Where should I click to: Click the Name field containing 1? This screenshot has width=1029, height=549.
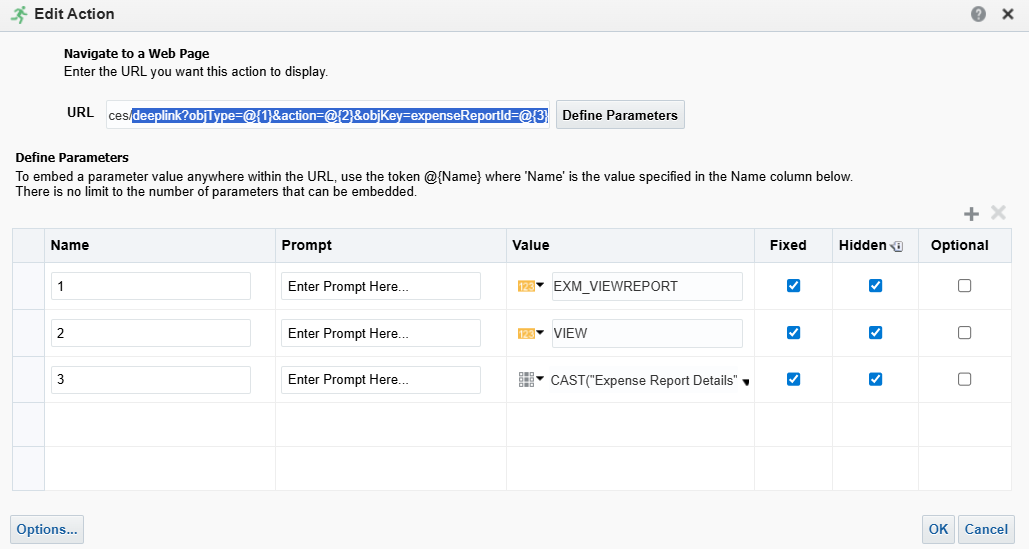pos(150,286)
